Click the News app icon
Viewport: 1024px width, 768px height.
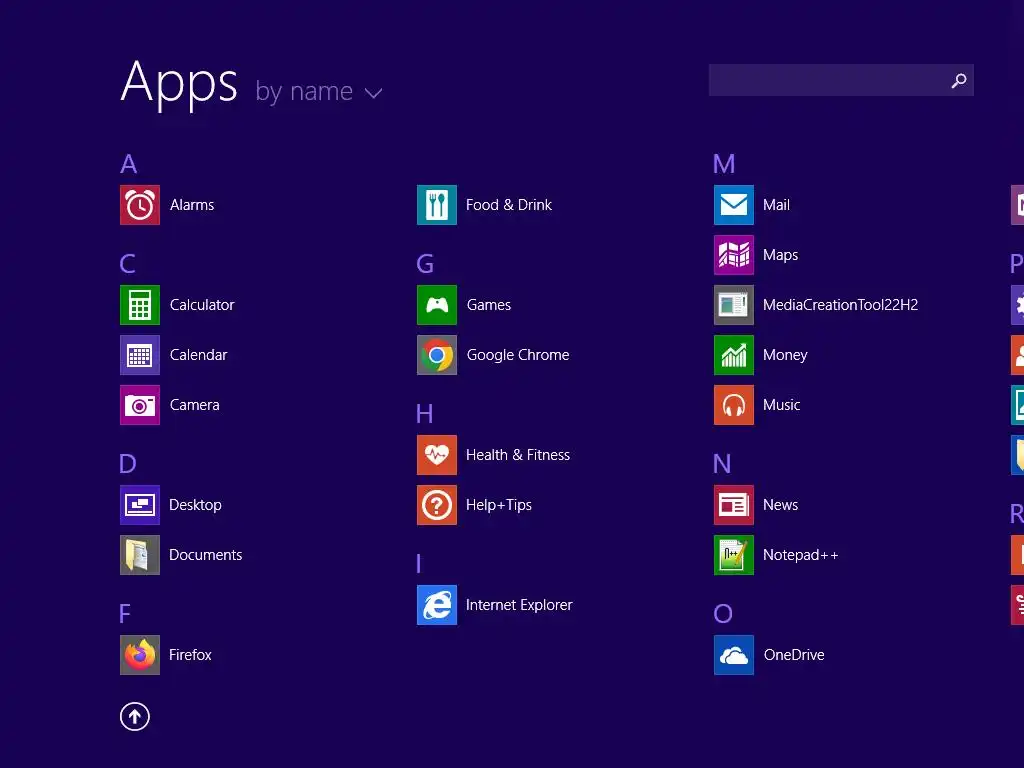coord(734,505)
